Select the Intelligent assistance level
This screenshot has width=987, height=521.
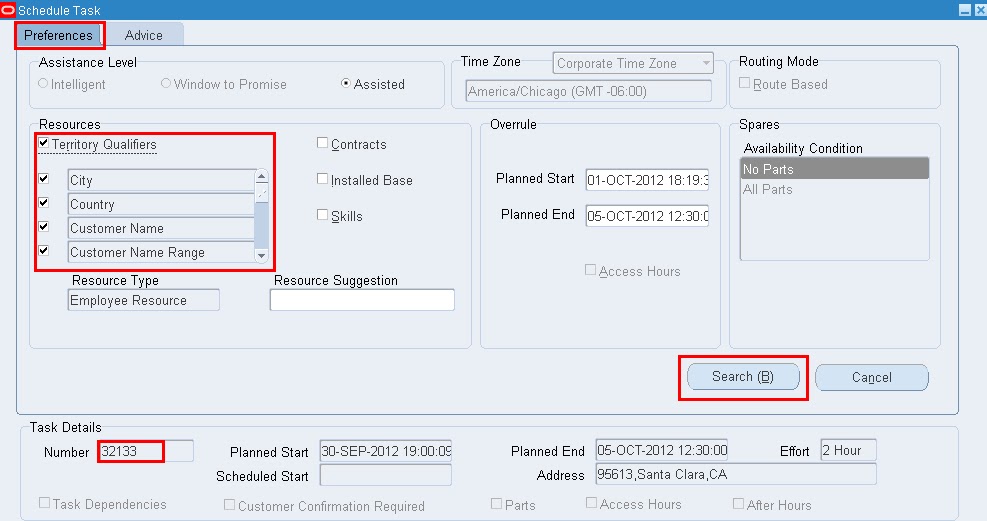tap(43, 83)
